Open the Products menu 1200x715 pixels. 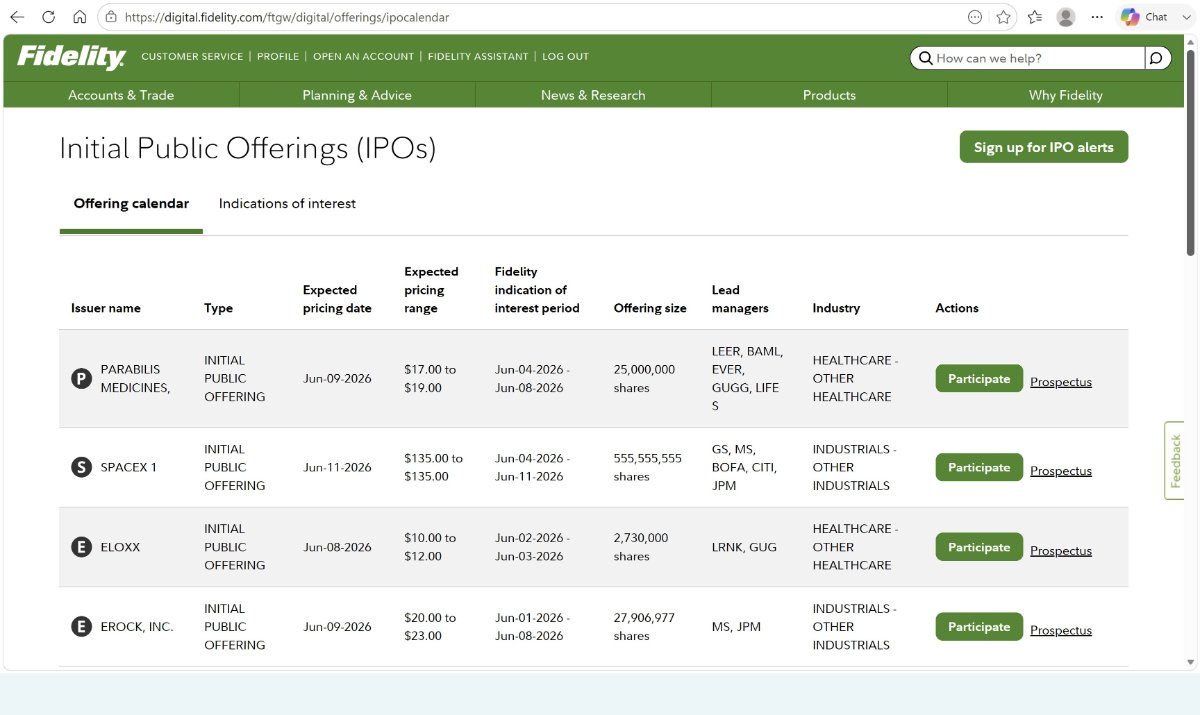pos(829,95)
